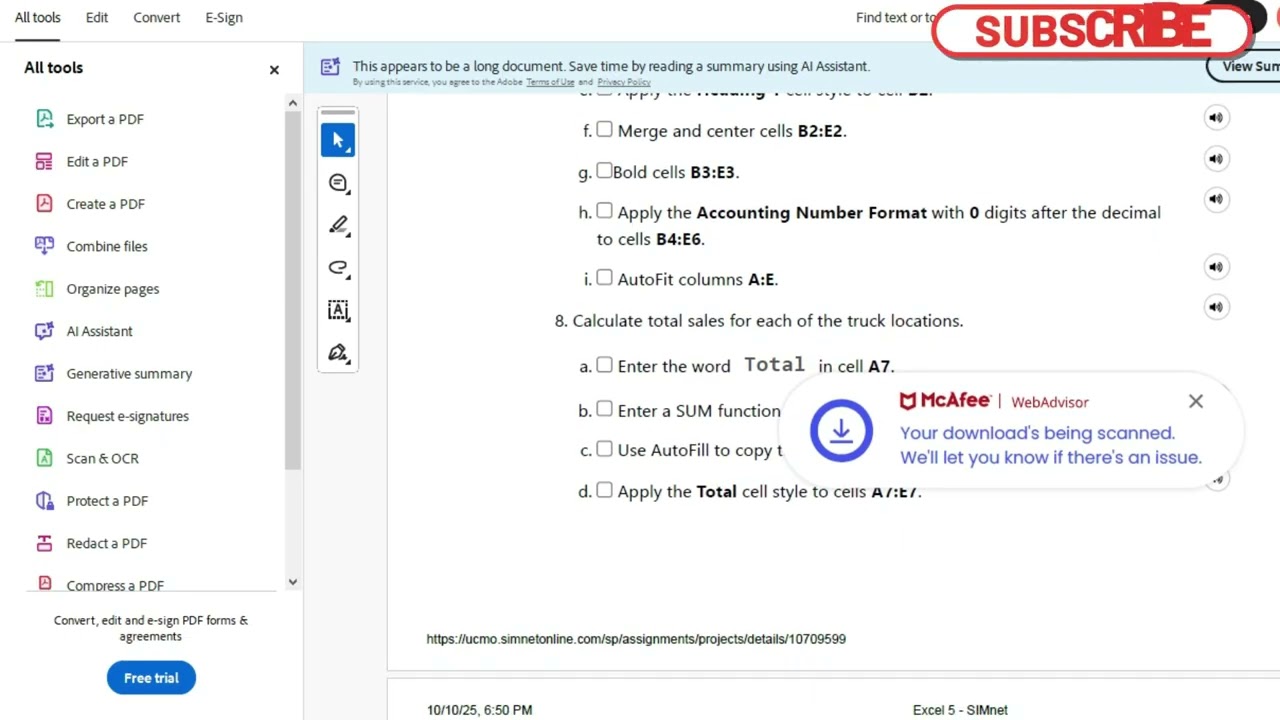
Task: Check the Enter a SUM function box
Action: pyautogui.click(x=604, y=409)
